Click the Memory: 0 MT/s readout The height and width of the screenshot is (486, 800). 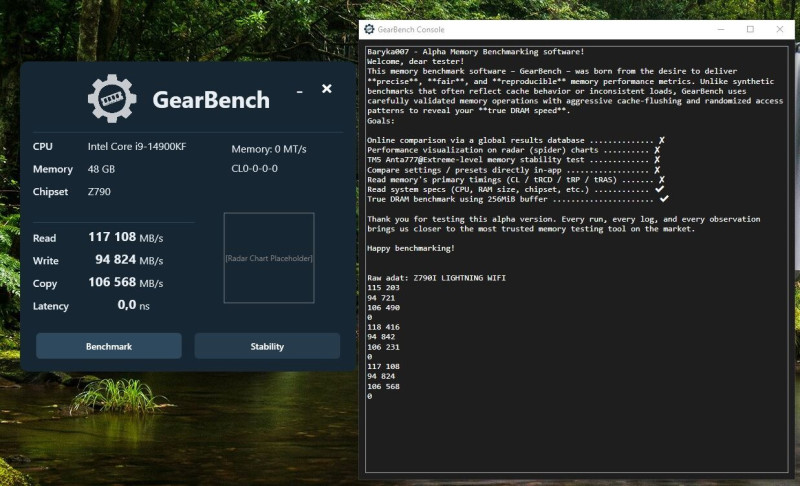(269, 149)
